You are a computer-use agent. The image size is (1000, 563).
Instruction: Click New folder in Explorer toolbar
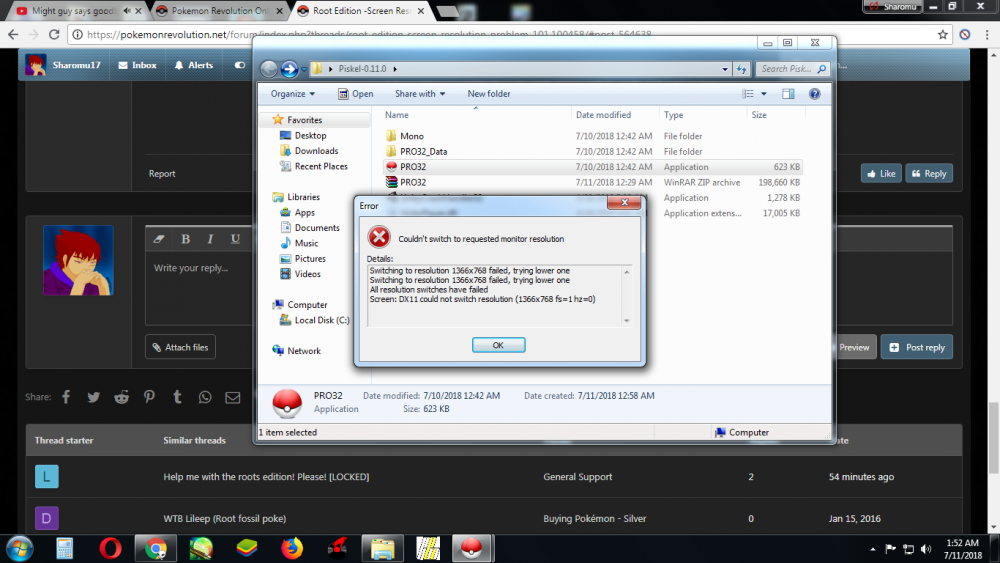489,94
